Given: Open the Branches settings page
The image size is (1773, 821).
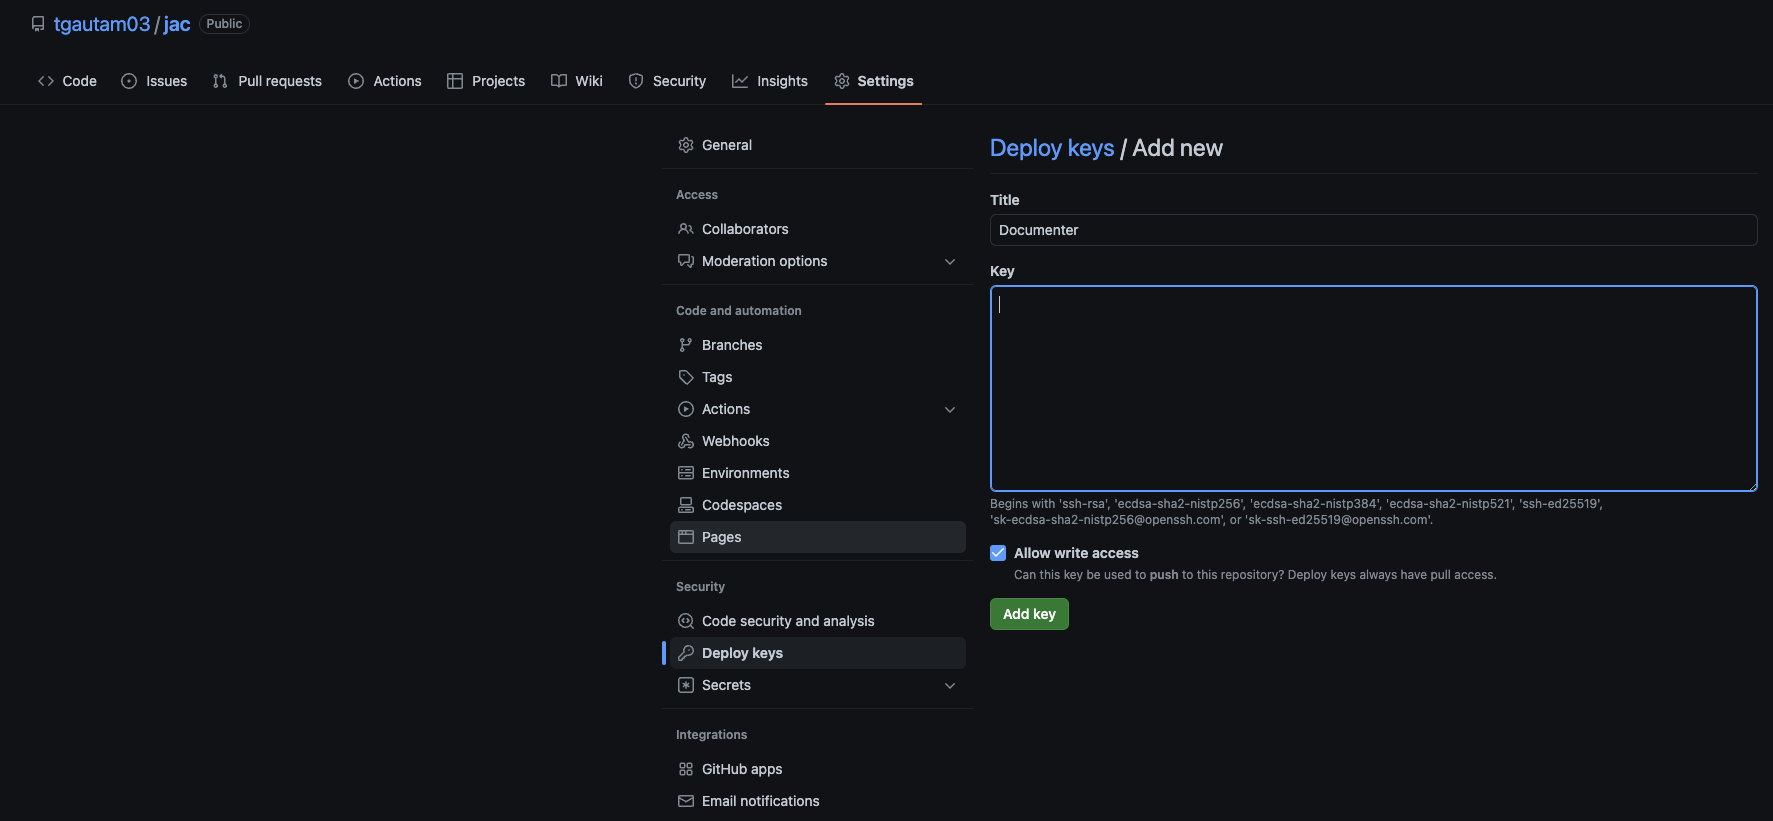Looking at the screenshot, I should [x=818, y=345].
